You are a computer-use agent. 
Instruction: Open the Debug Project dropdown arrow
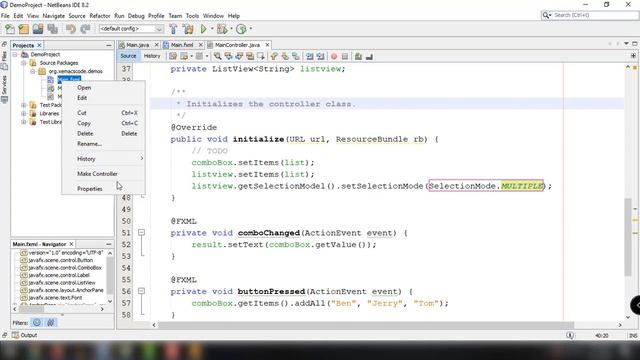point(231,29)
